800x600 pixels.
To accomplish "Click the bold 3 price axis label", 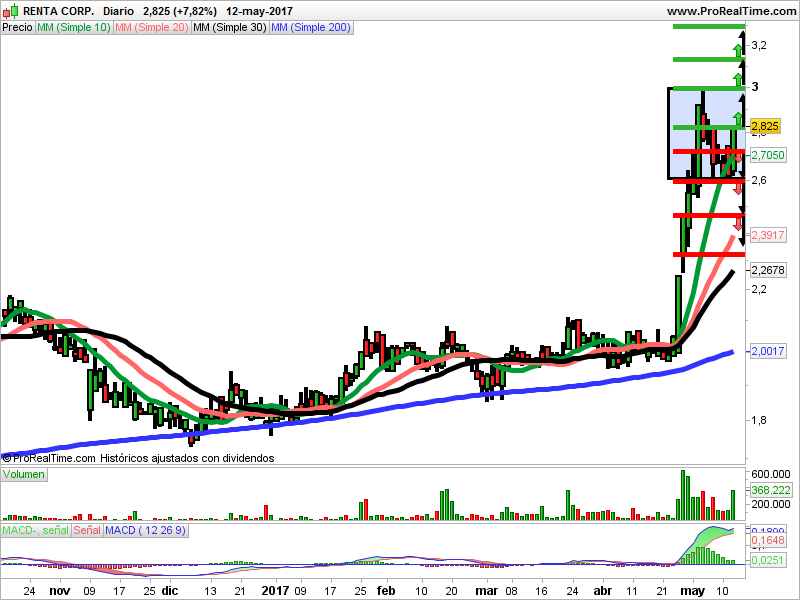I will (x=755, y=87).
